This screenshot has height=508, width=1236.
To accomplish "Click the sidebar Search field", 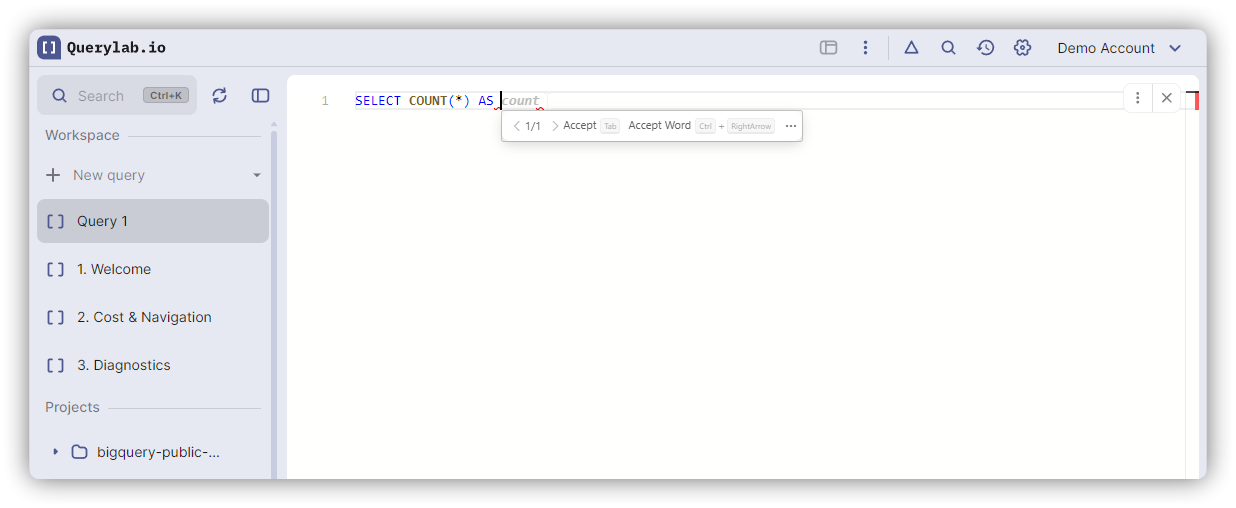I will point(100,96).
